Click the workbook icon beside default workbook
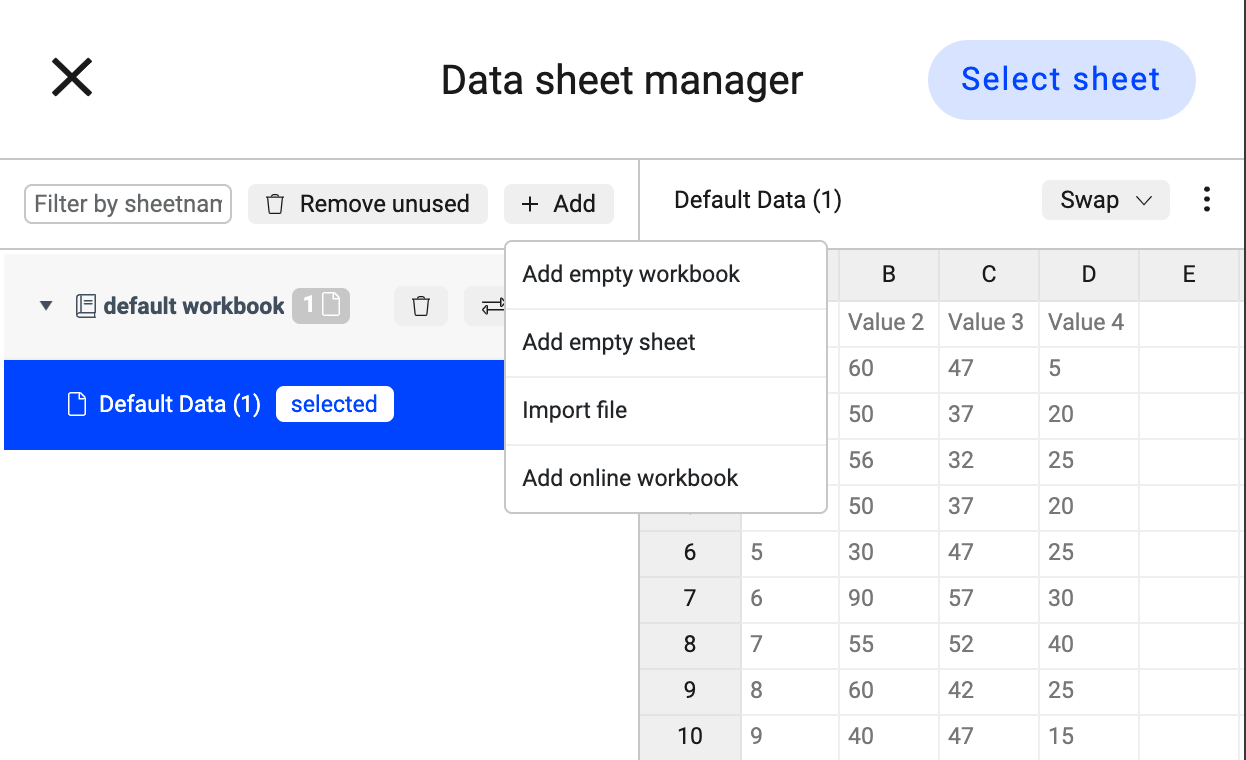The image size is (1246, 760). tap(86, 306)
